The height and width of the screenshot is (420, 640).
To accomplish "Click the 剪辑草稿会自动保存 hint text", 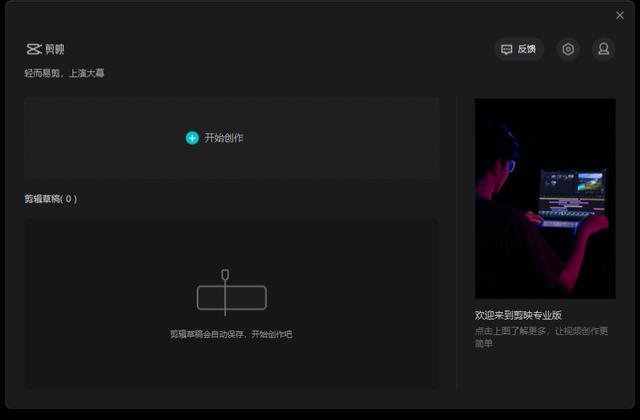I will click(x=231, y=334).
